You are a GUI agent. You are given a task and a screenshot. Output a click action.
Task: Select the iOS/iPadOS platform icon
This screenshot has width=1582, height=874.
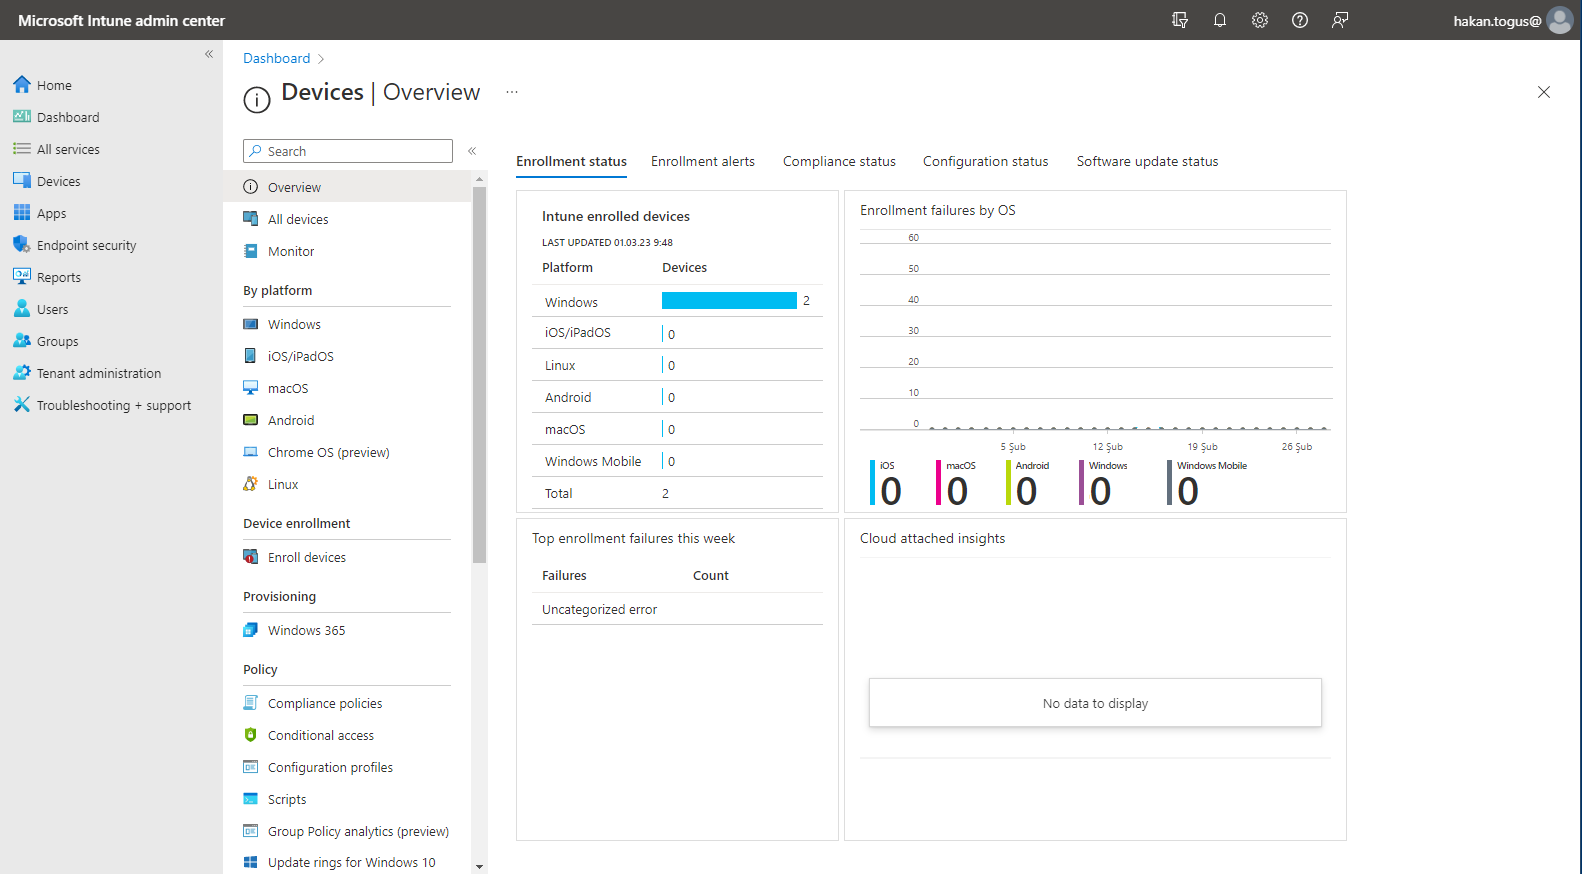click(251, 356)
